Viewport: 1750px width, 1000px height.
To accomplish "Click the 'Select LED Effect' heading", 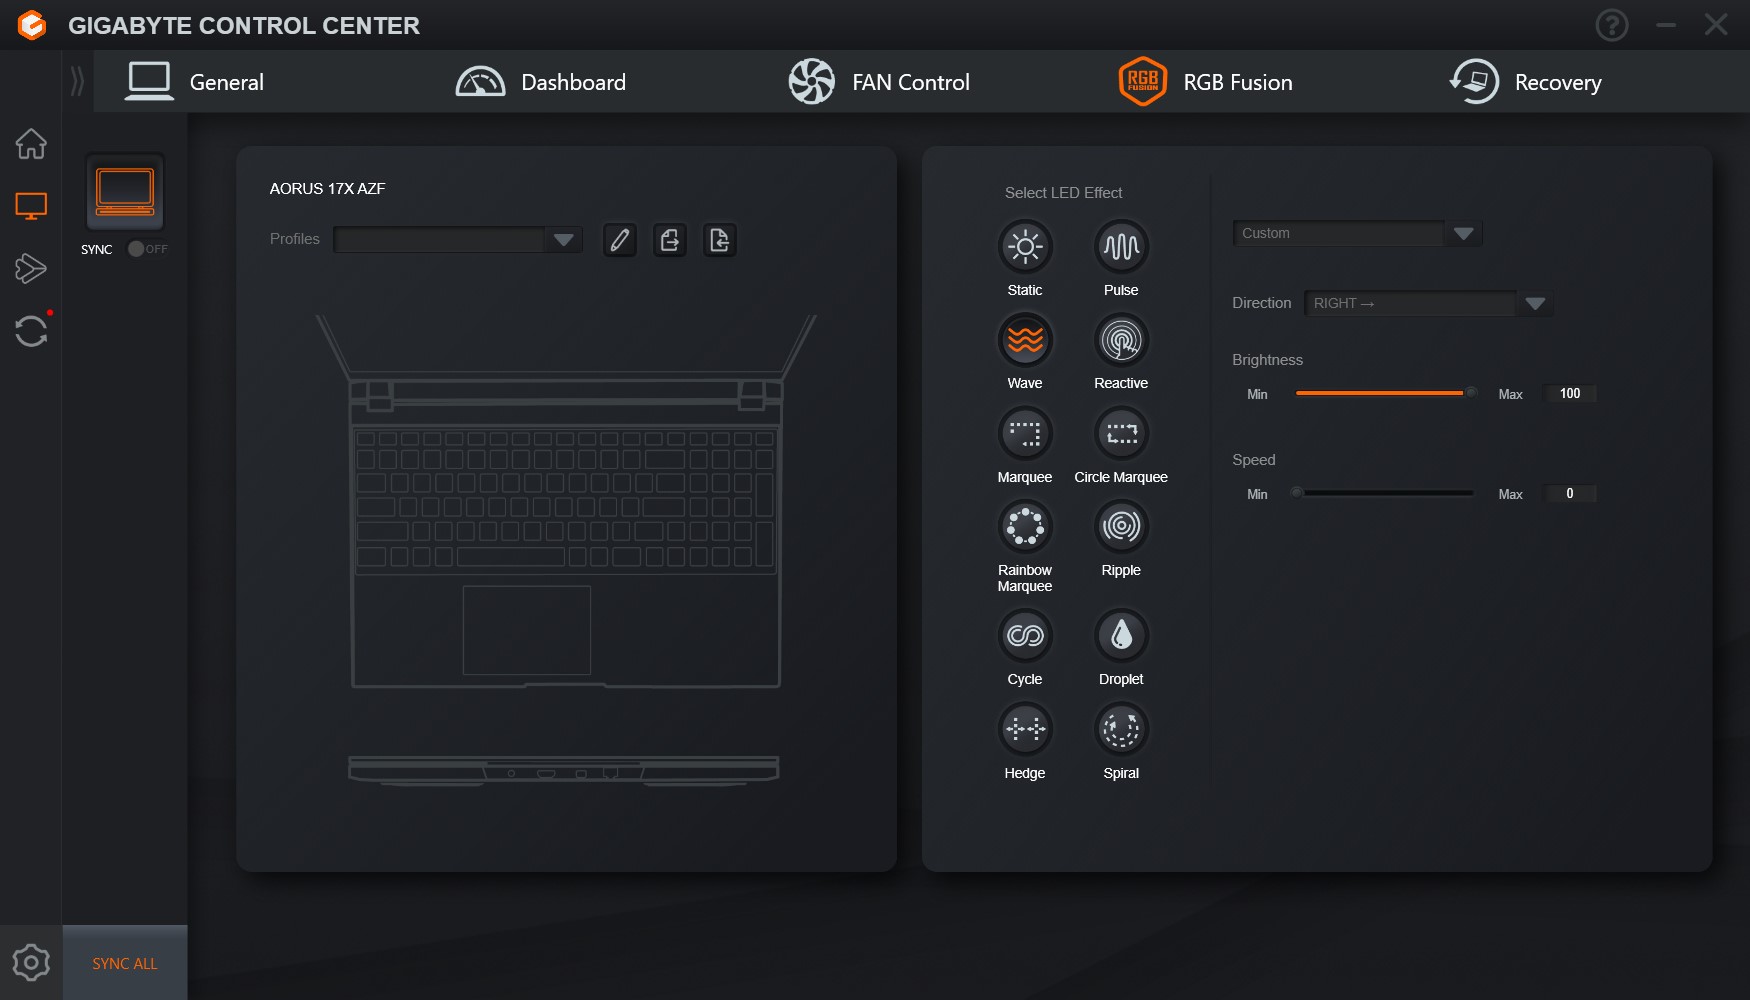I will click(x=1064, y=192).
